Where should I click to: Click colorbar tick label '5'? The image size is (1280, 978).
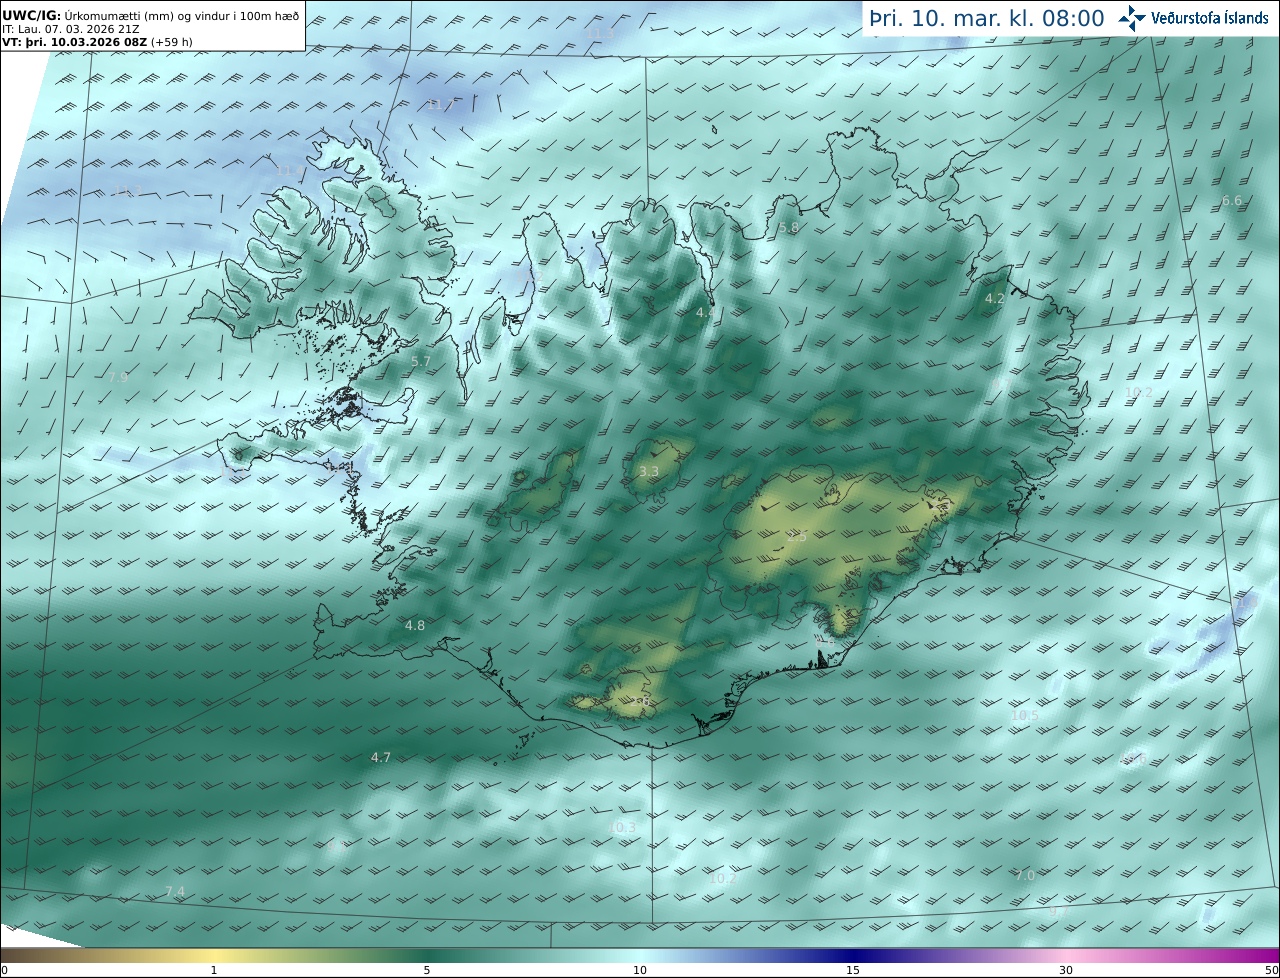tap(427, 970)
